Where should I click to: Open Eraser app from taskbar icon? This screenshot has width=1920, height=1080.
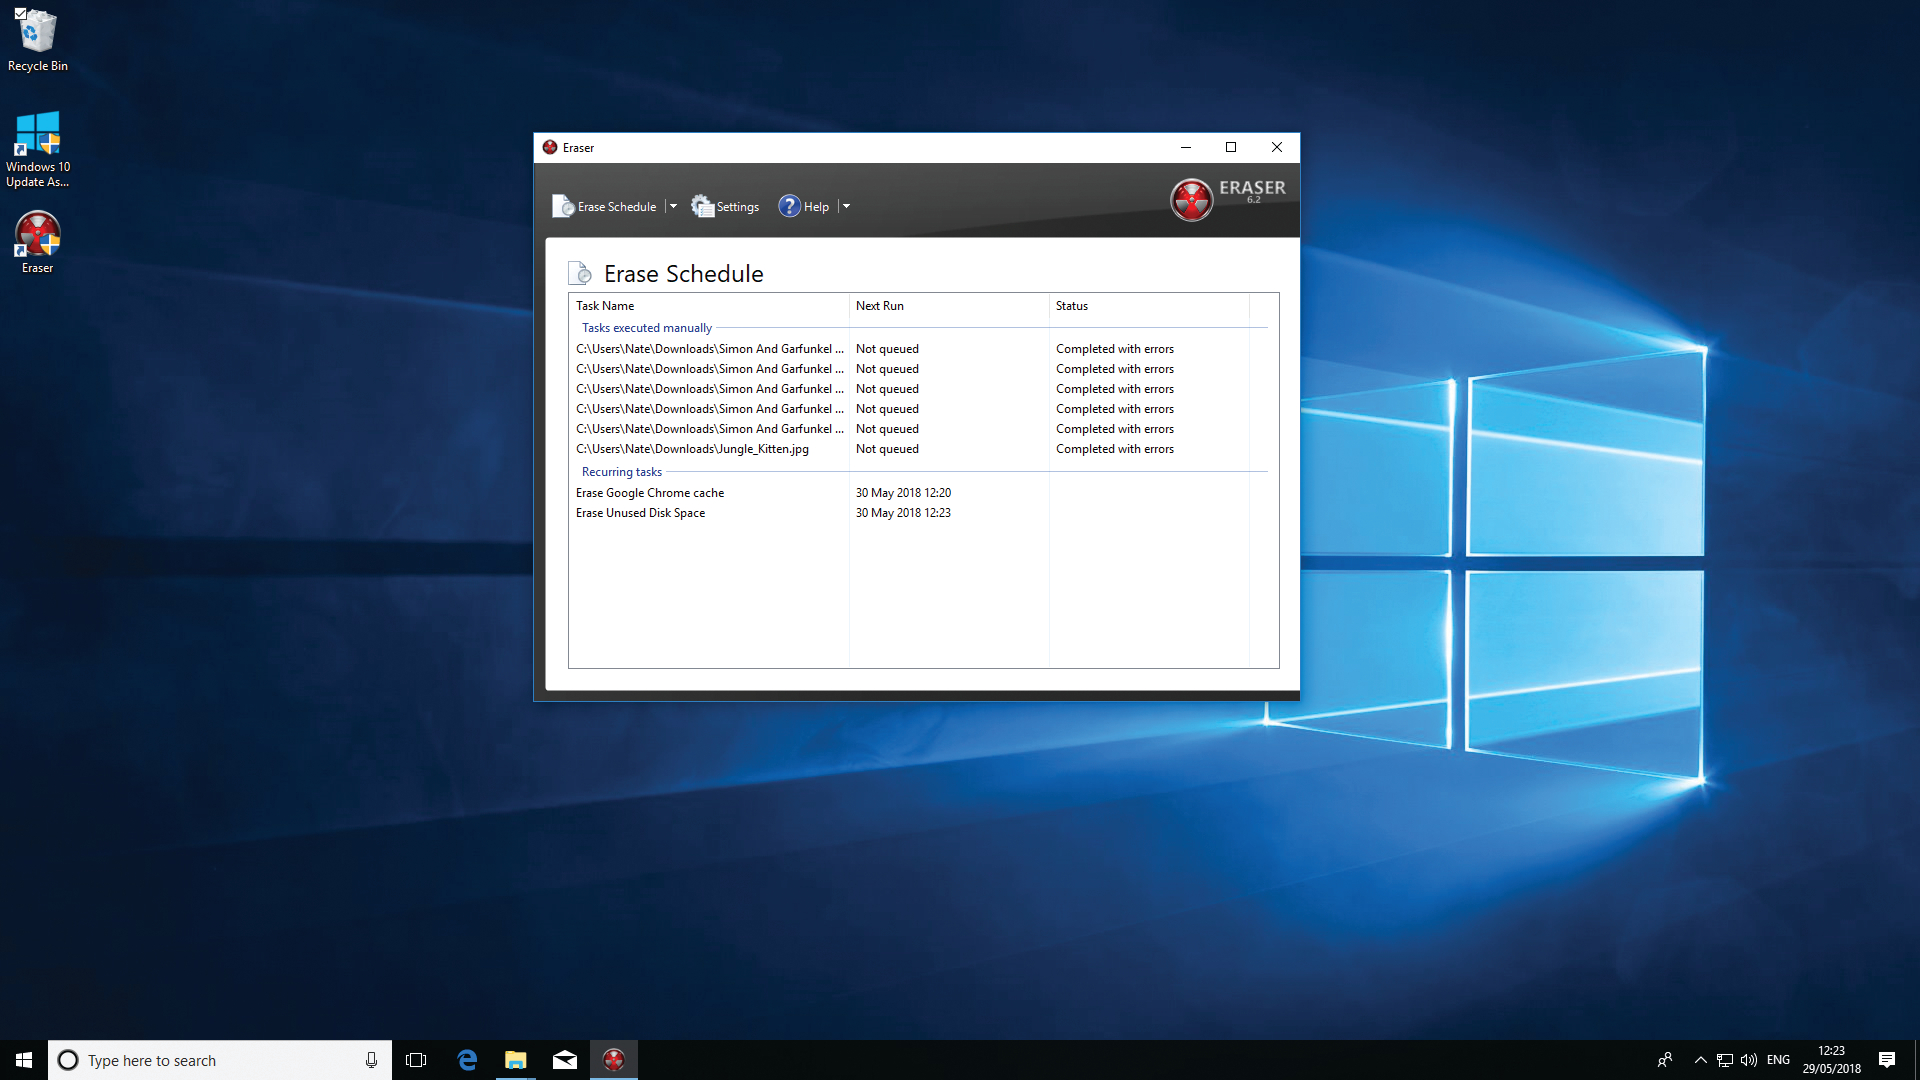(612, 1059)
